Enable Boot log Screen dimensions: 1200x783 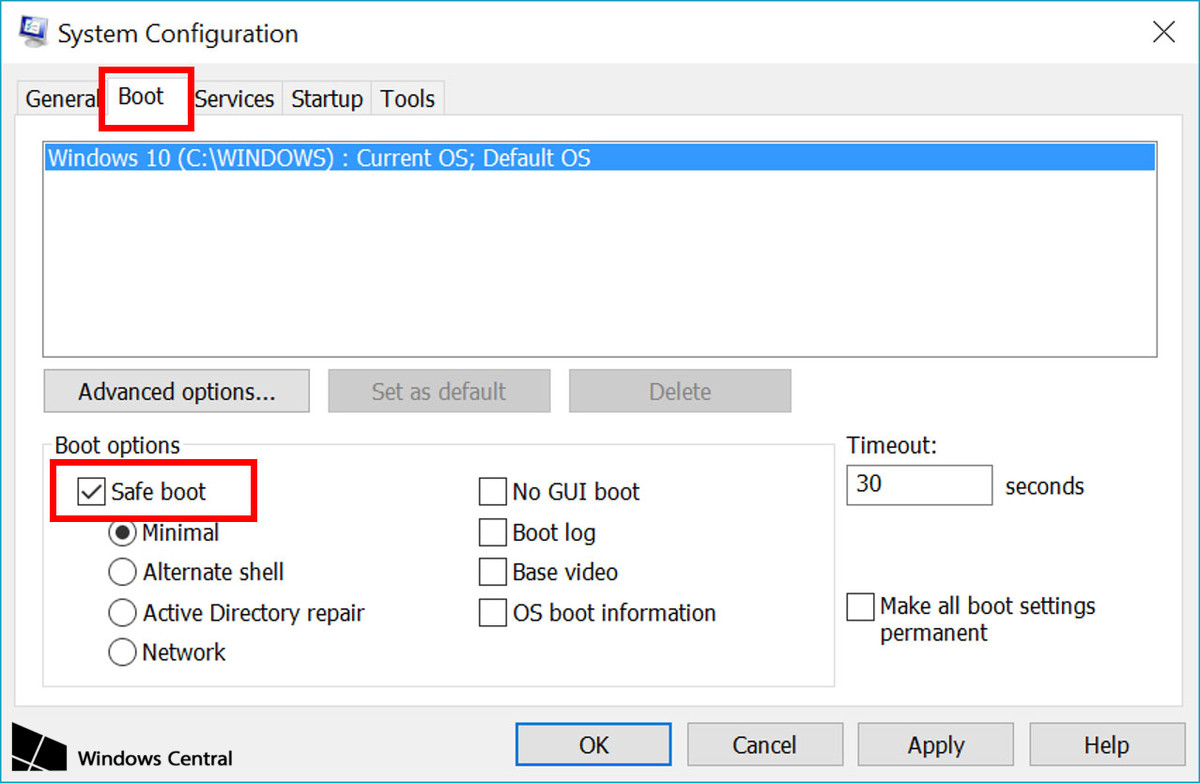tap(493, 532)
